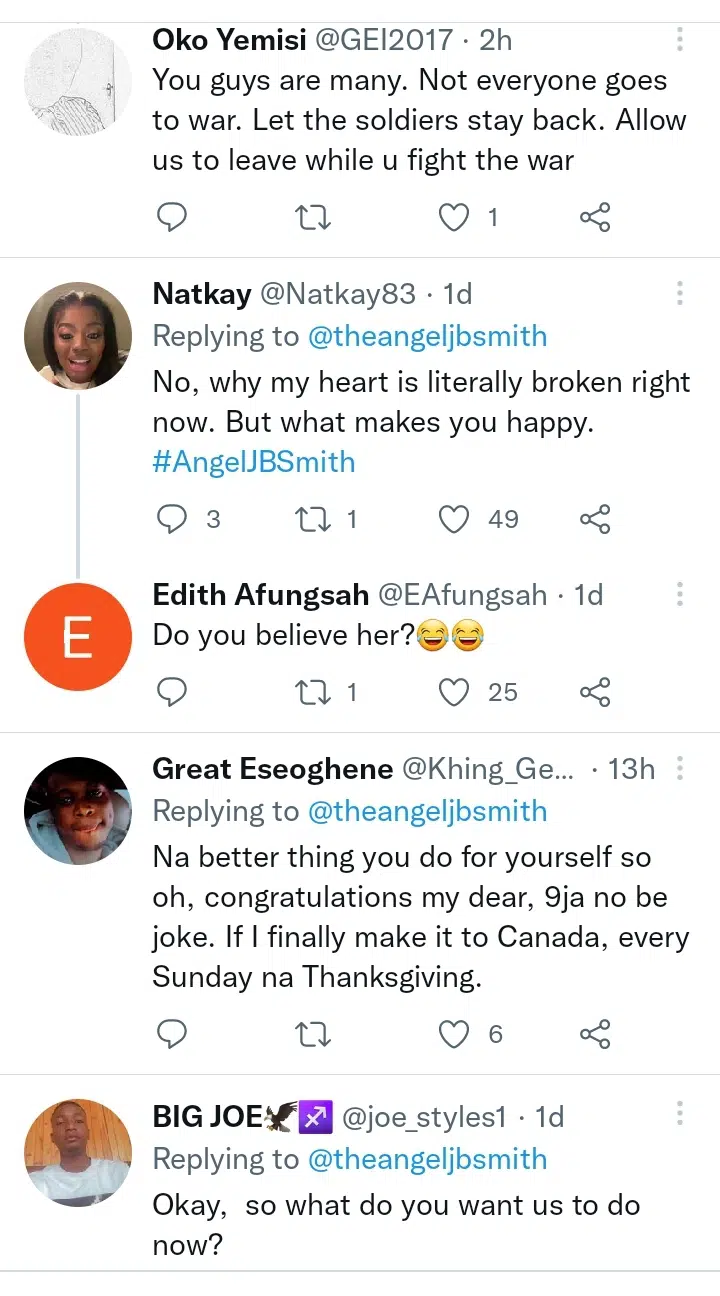720x1296 pixels.
Task: Like Natkay's tweet with 49 likes
Action: 455,519
